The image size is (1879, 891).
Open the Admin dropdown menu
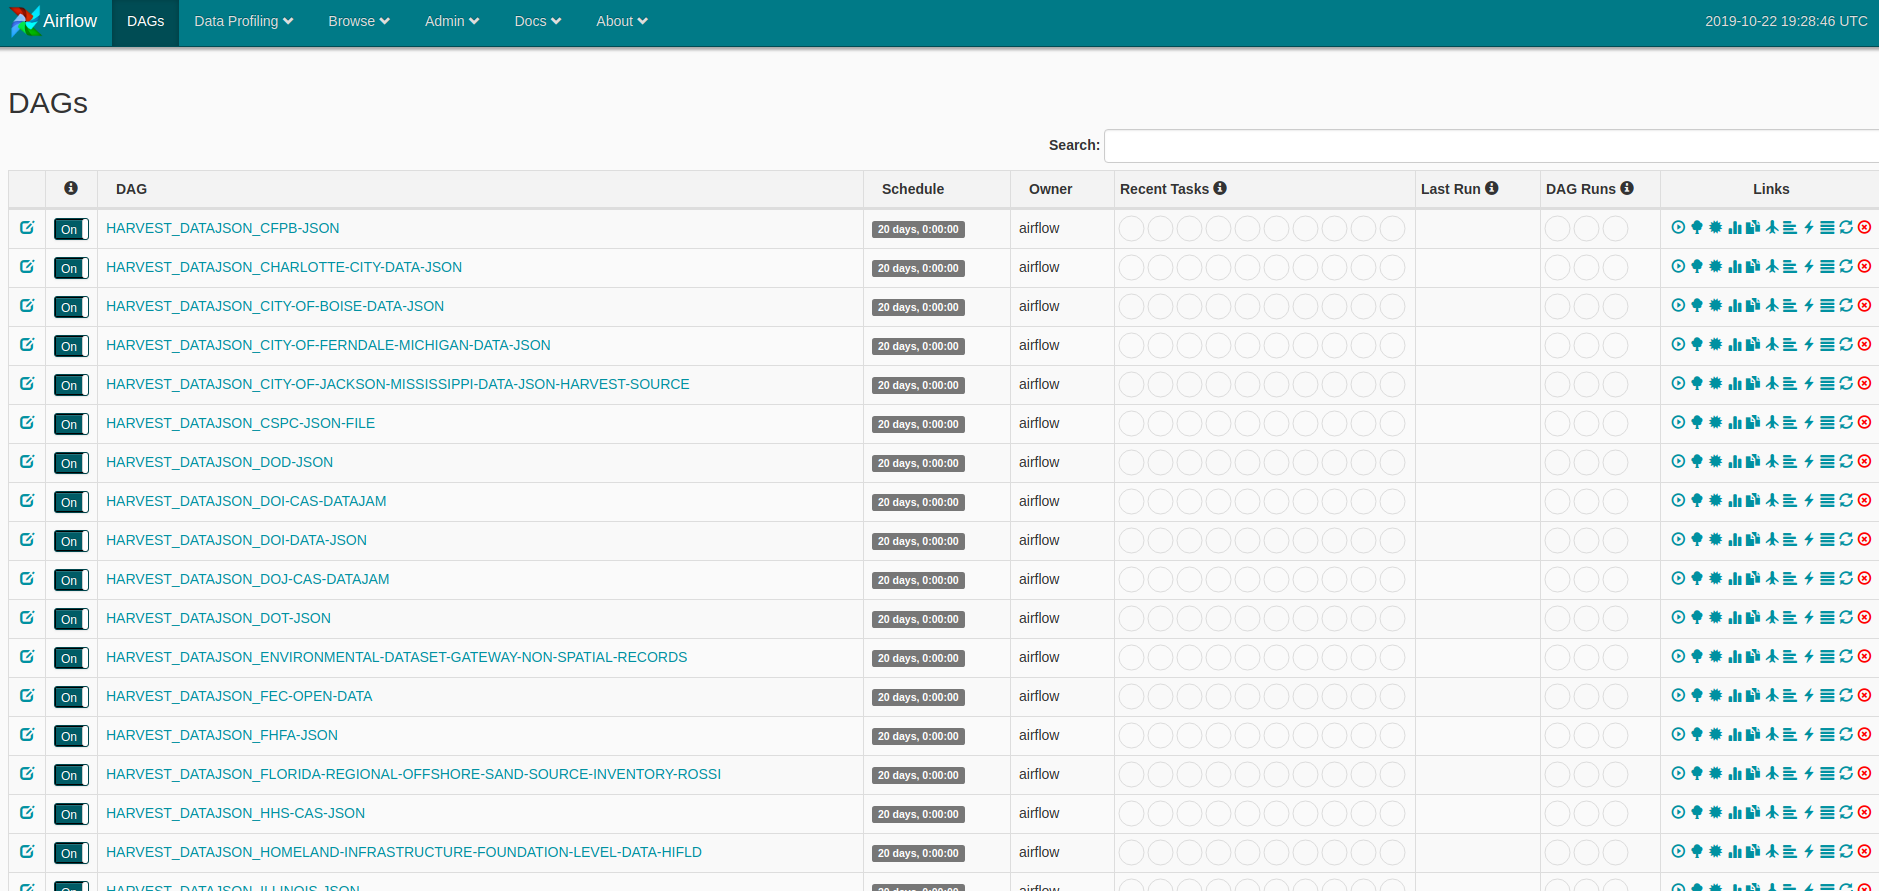tap(452, 21)
